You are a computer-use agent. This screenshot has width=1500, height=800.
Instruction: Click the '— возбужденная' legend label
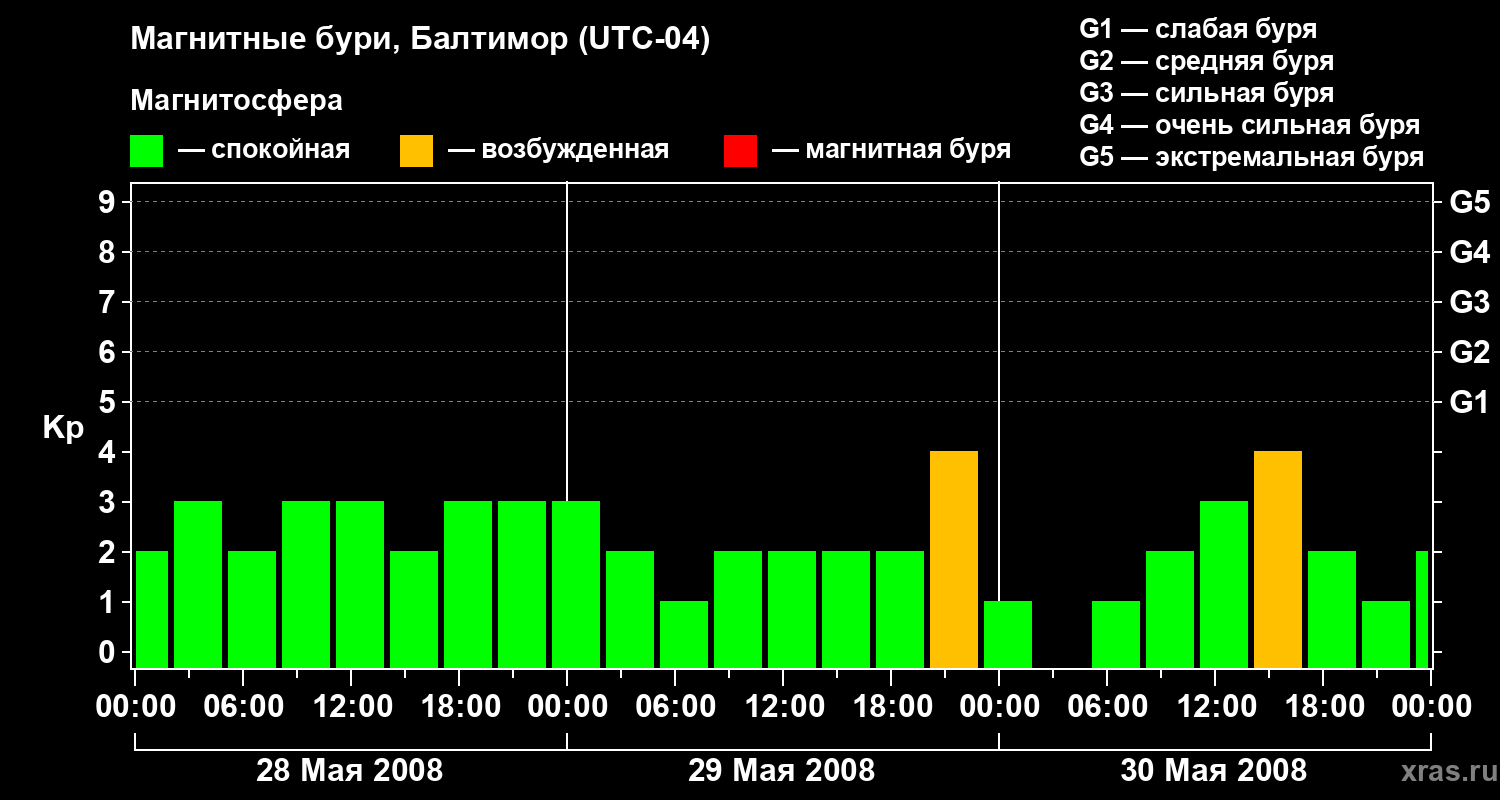pos(558,150)
